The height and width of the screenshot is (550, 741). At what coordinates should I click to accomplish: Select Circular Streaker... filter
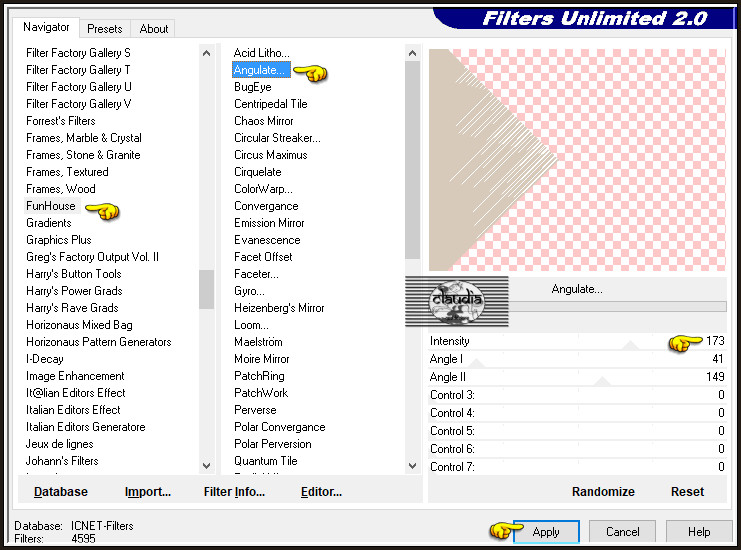pos(277,138)
